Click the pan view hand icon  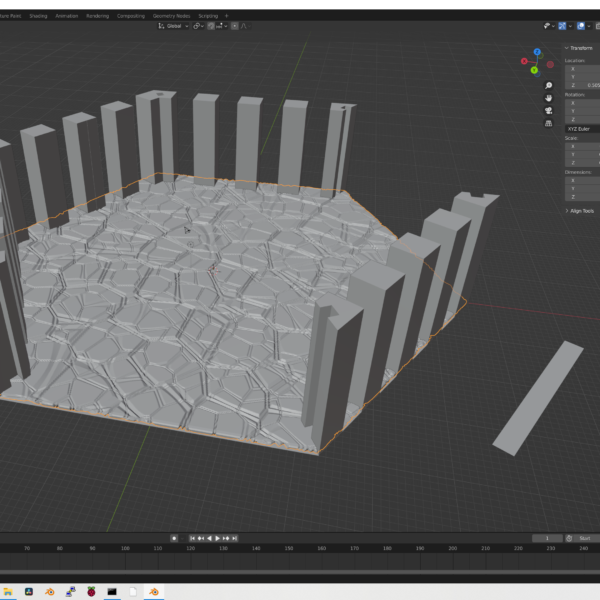548,98
